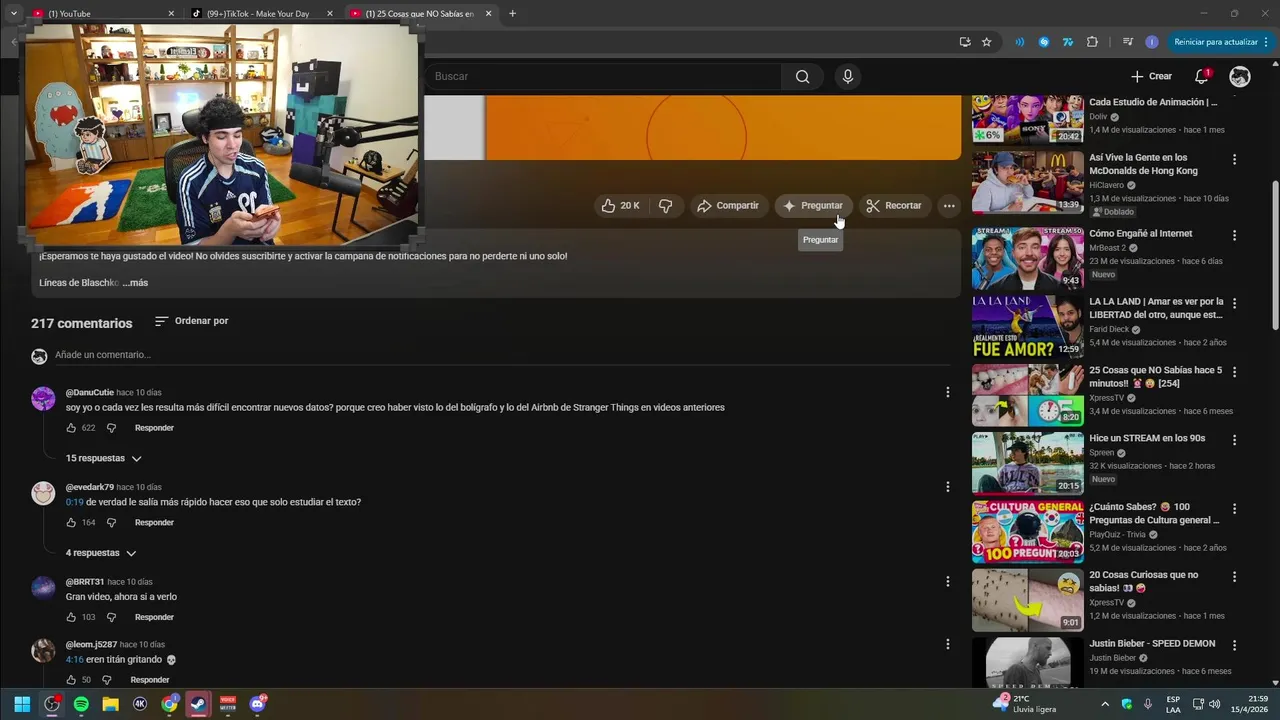Viewport: 1280px width, 720px height.
Task: Reply to evedark79's comment
Action: click(154, 523)
